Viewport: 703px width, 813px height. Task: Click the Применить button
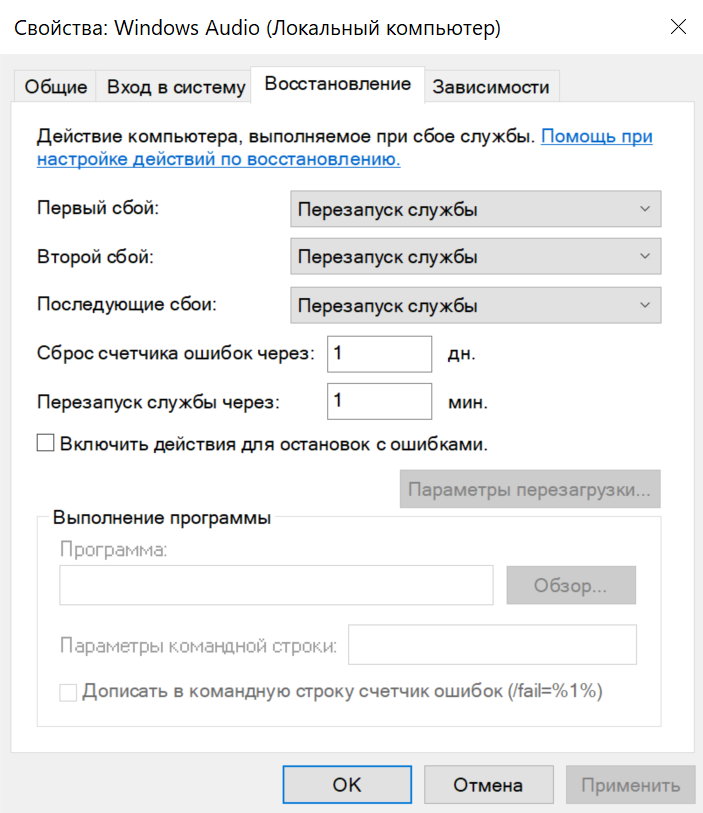630,785
